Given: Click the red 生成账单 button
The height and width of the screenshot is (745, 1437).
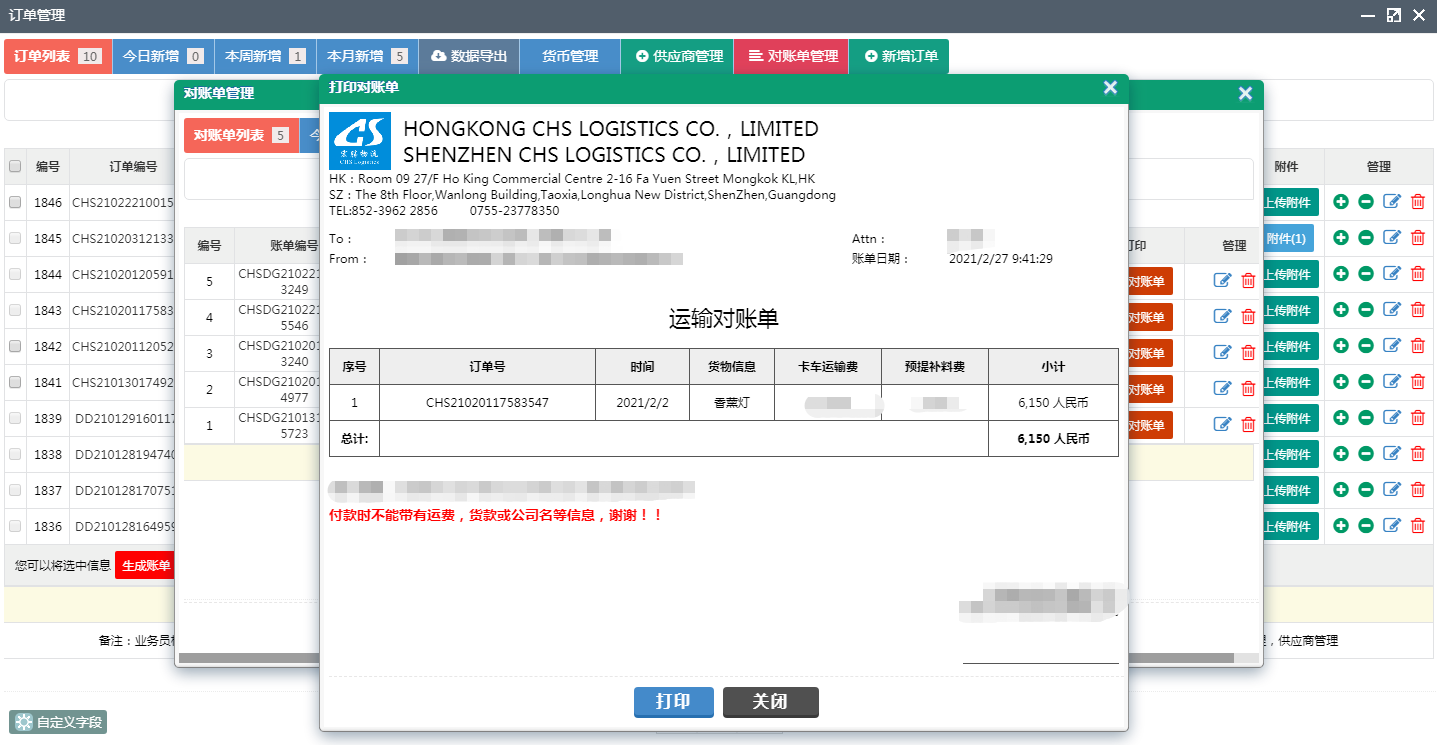Looking at the screenshot, I should coord(145,566).
